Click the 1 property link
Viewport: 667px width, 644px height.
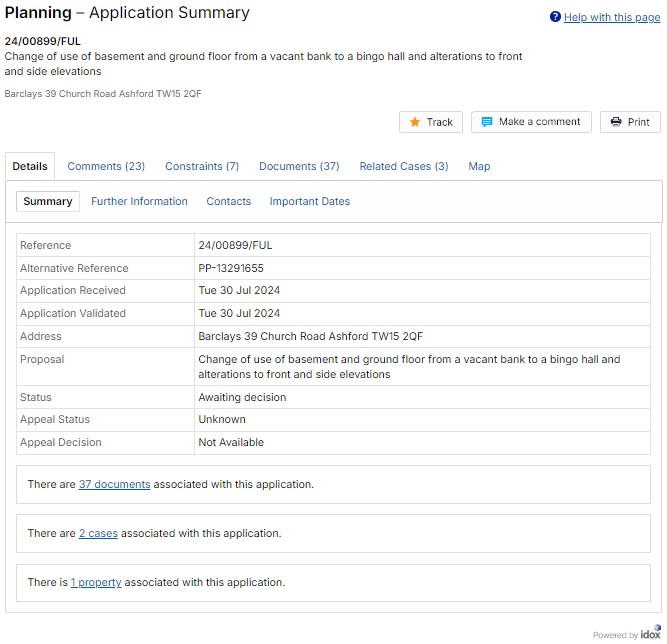coord(96,582)
